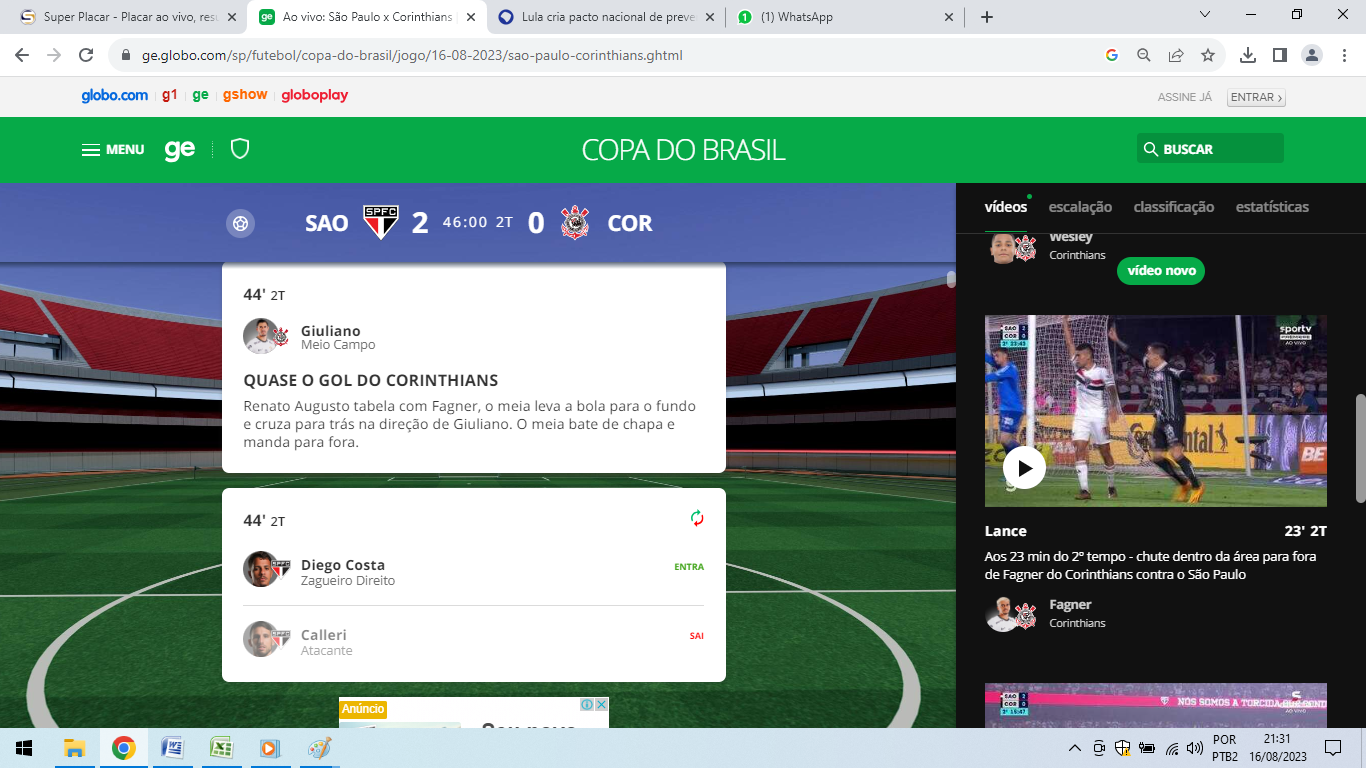Screen dimensions: 1366x768
Task: Close the ad with its X button
Action: click(602, 705)
